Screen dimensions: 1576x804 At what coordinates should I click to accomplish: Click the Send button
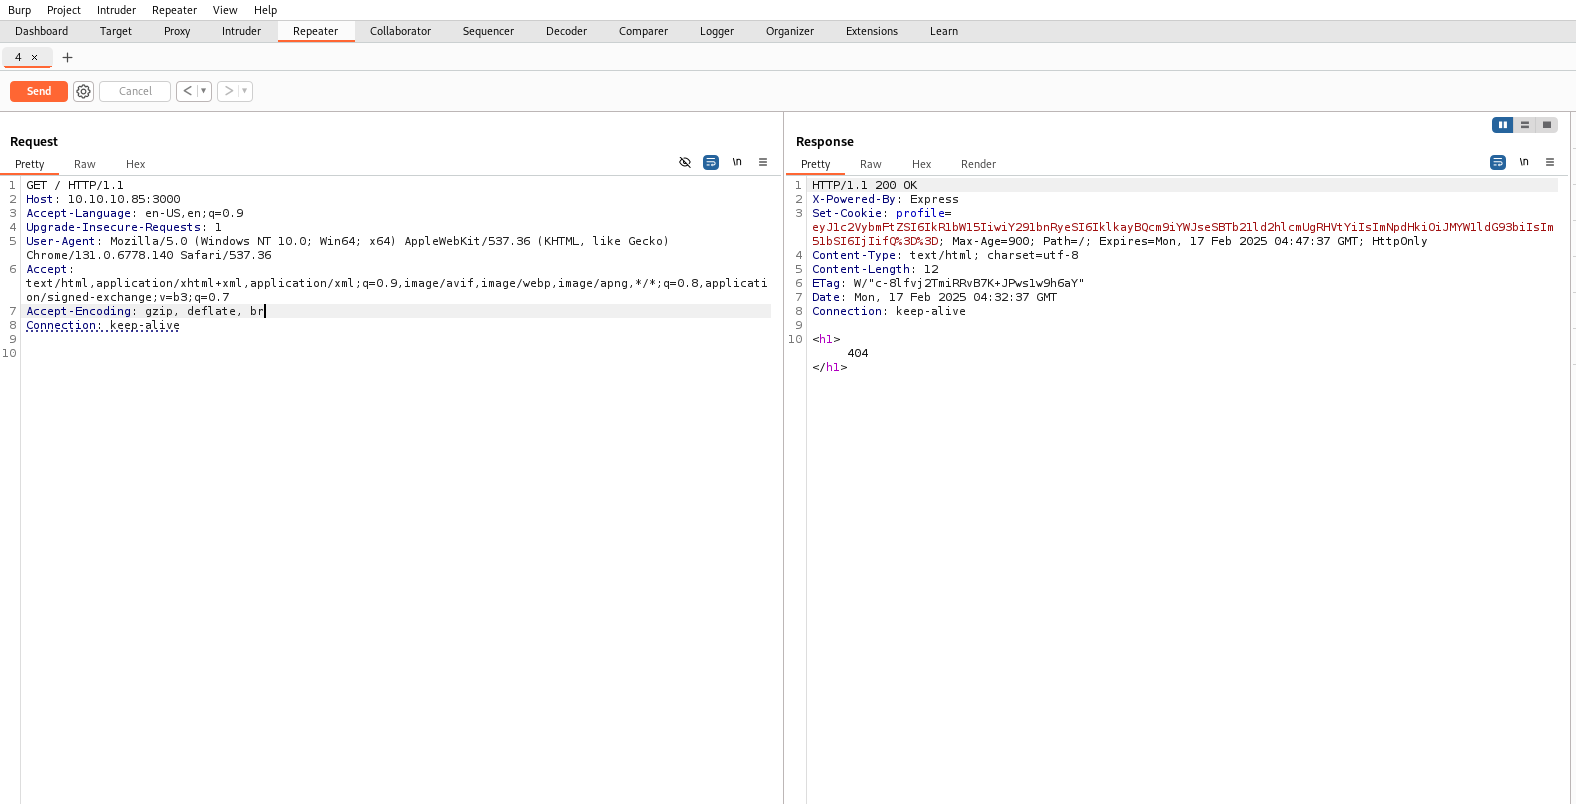coord(39,91)
